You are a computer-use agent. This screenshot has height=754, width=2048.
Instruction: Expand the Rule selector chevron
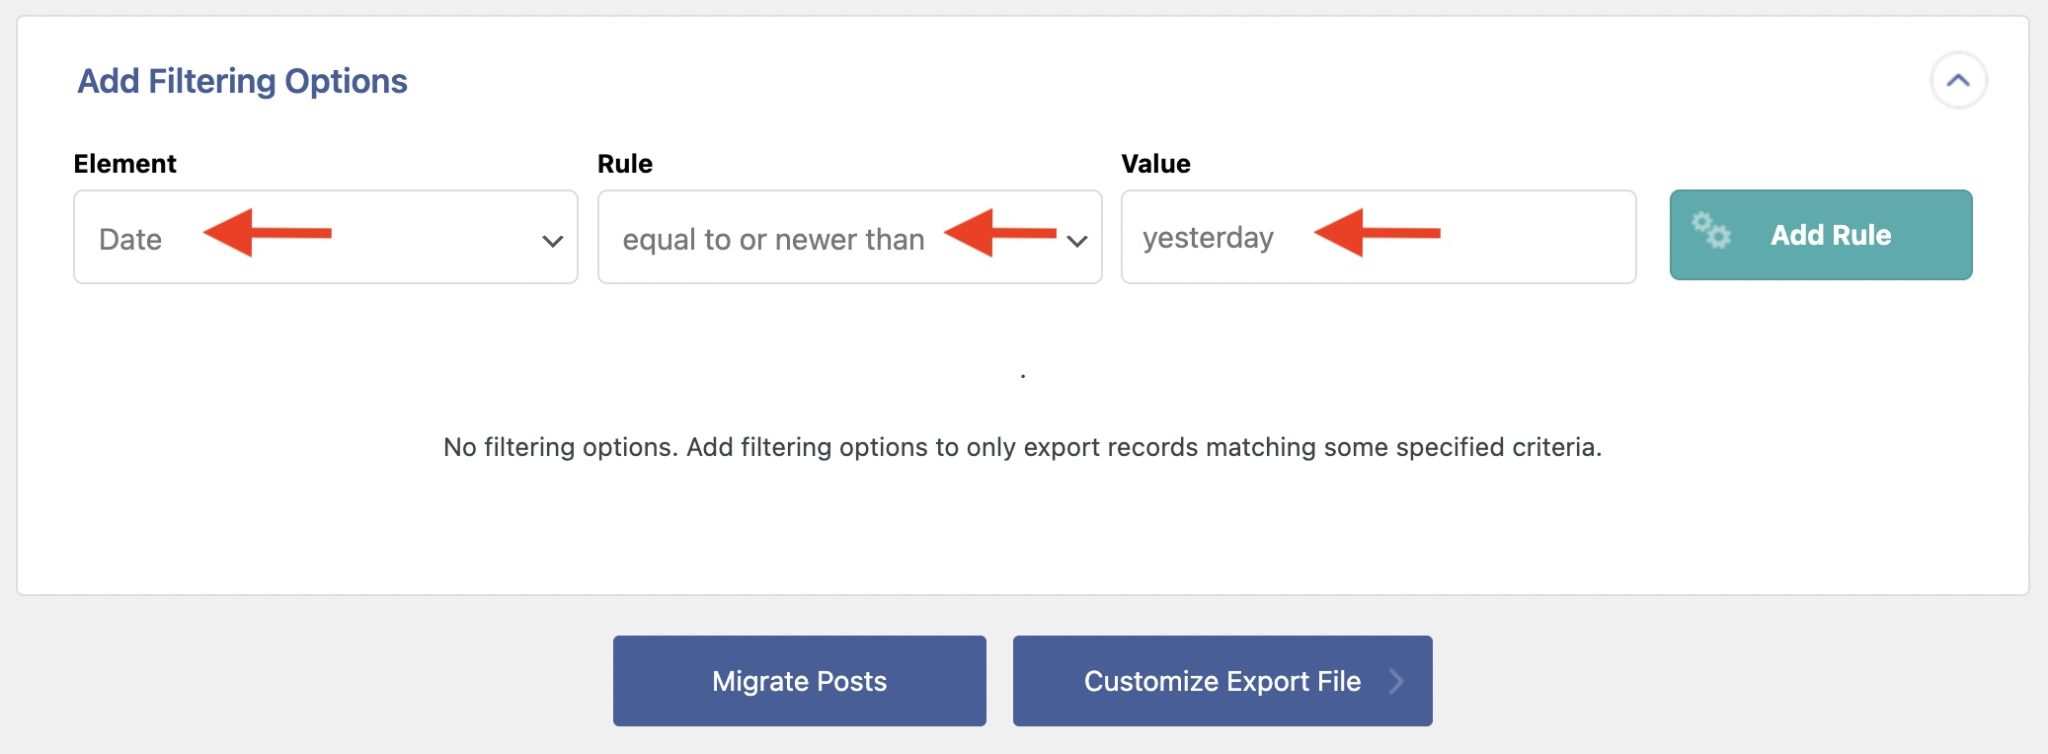point(1078,240)
